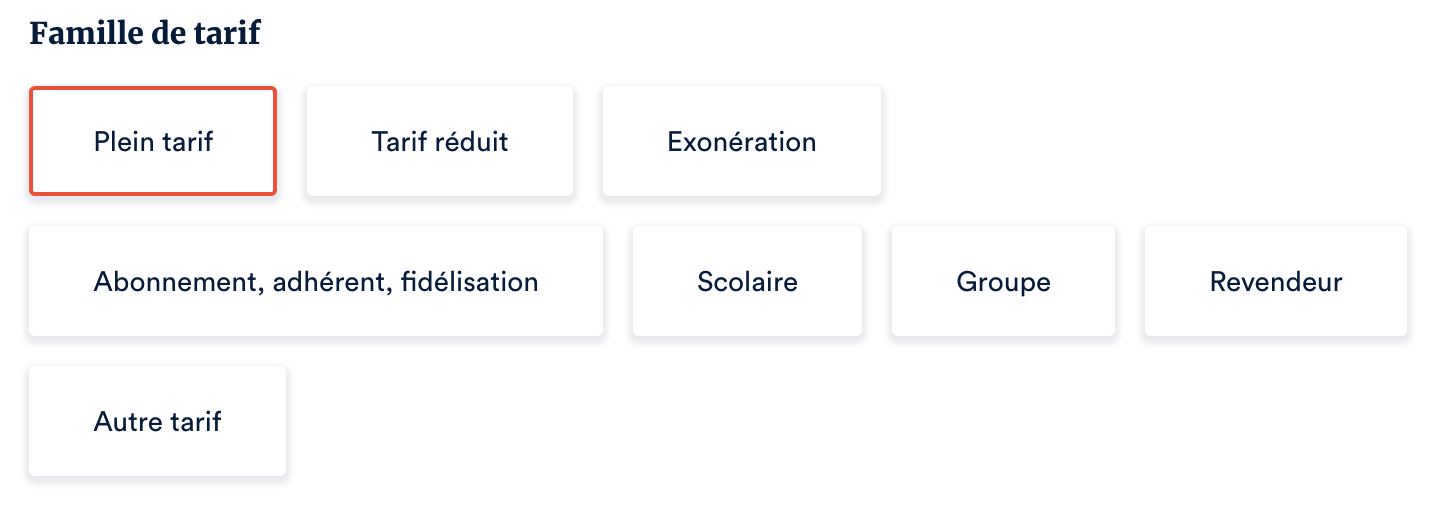Image resolution: width=1442 pixels, height=512 pixels.
Task: Set rate family to Revendeur
Action: pyautogui.click(x=1275, y=281)
